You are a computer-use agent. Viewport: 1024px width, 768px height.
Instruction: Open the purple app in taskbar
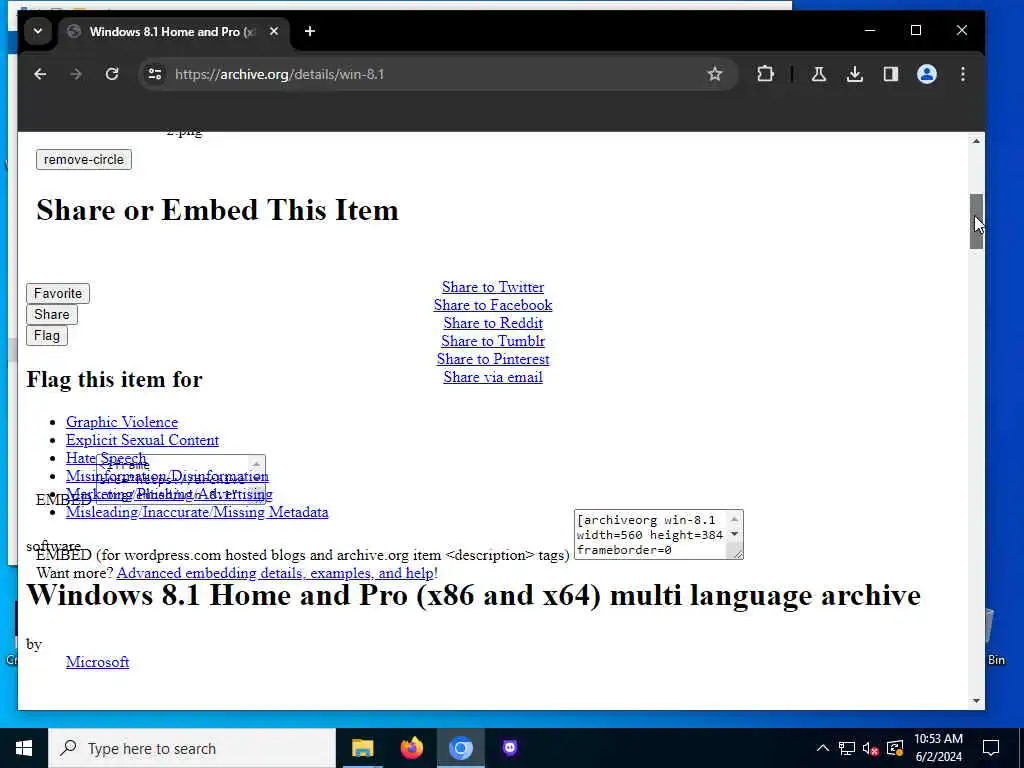[510, 748]
